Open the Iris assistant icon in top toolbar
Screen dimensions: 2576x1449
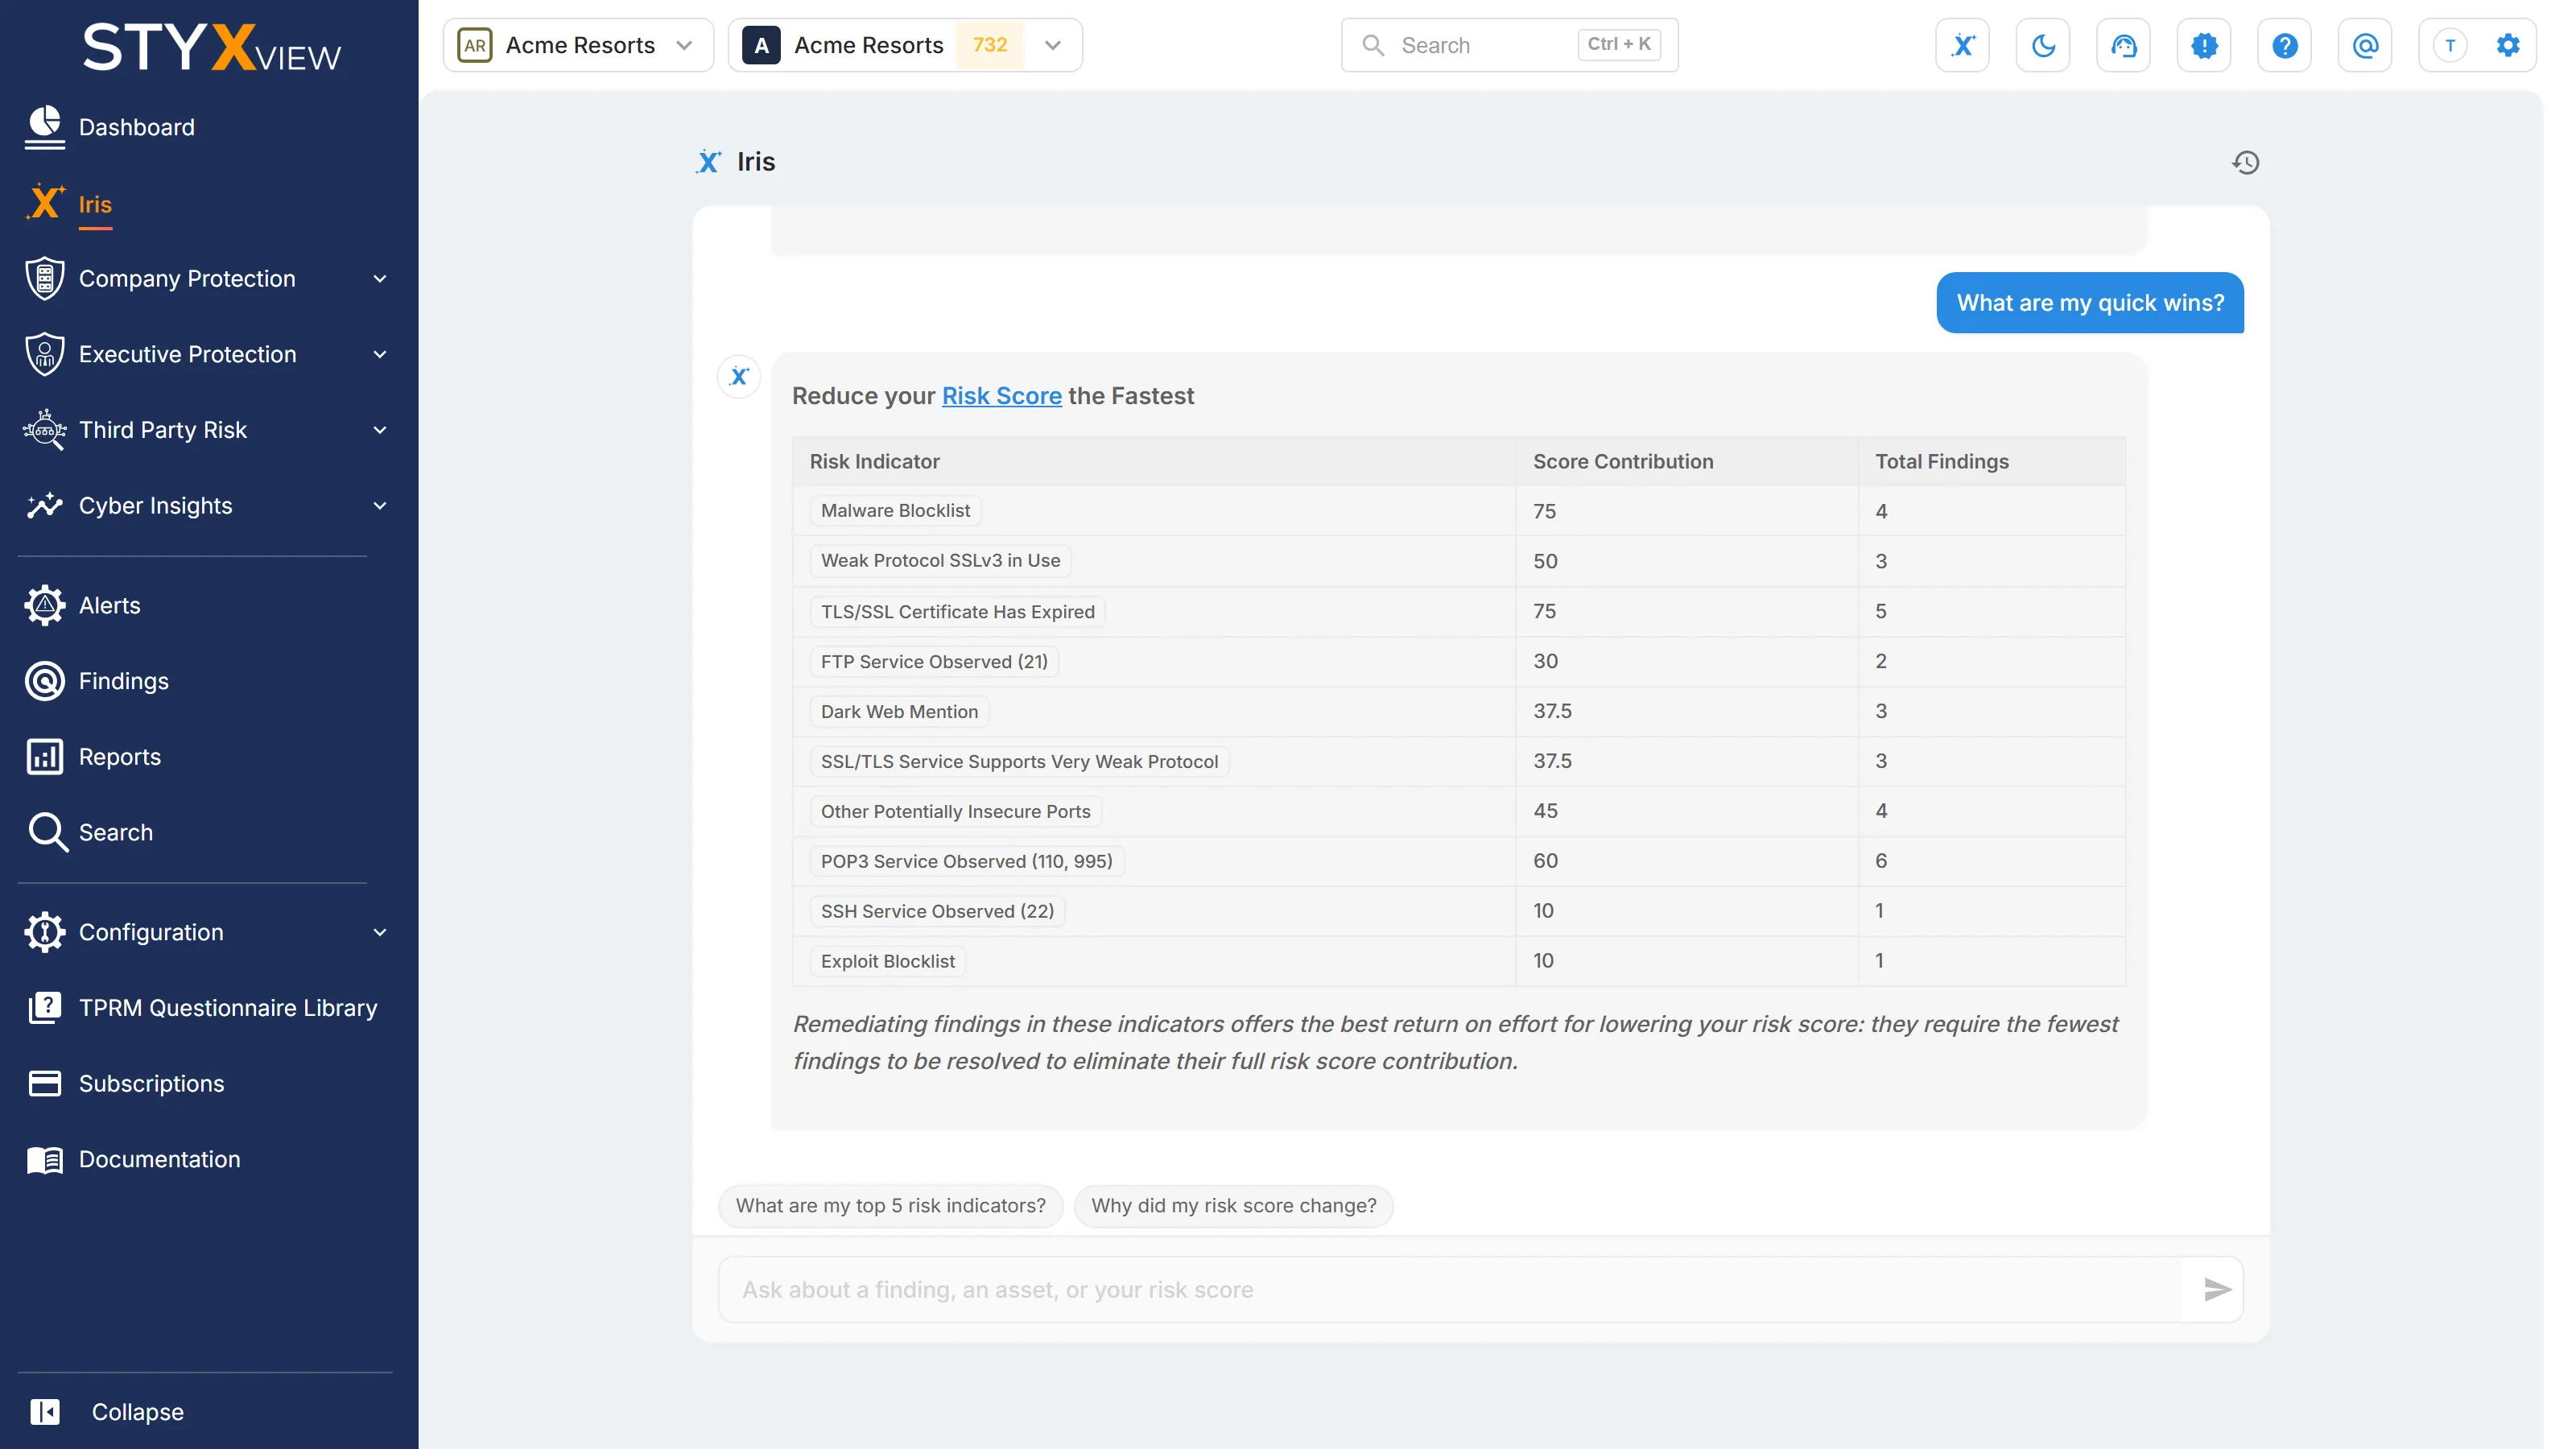coord(1962,45)
